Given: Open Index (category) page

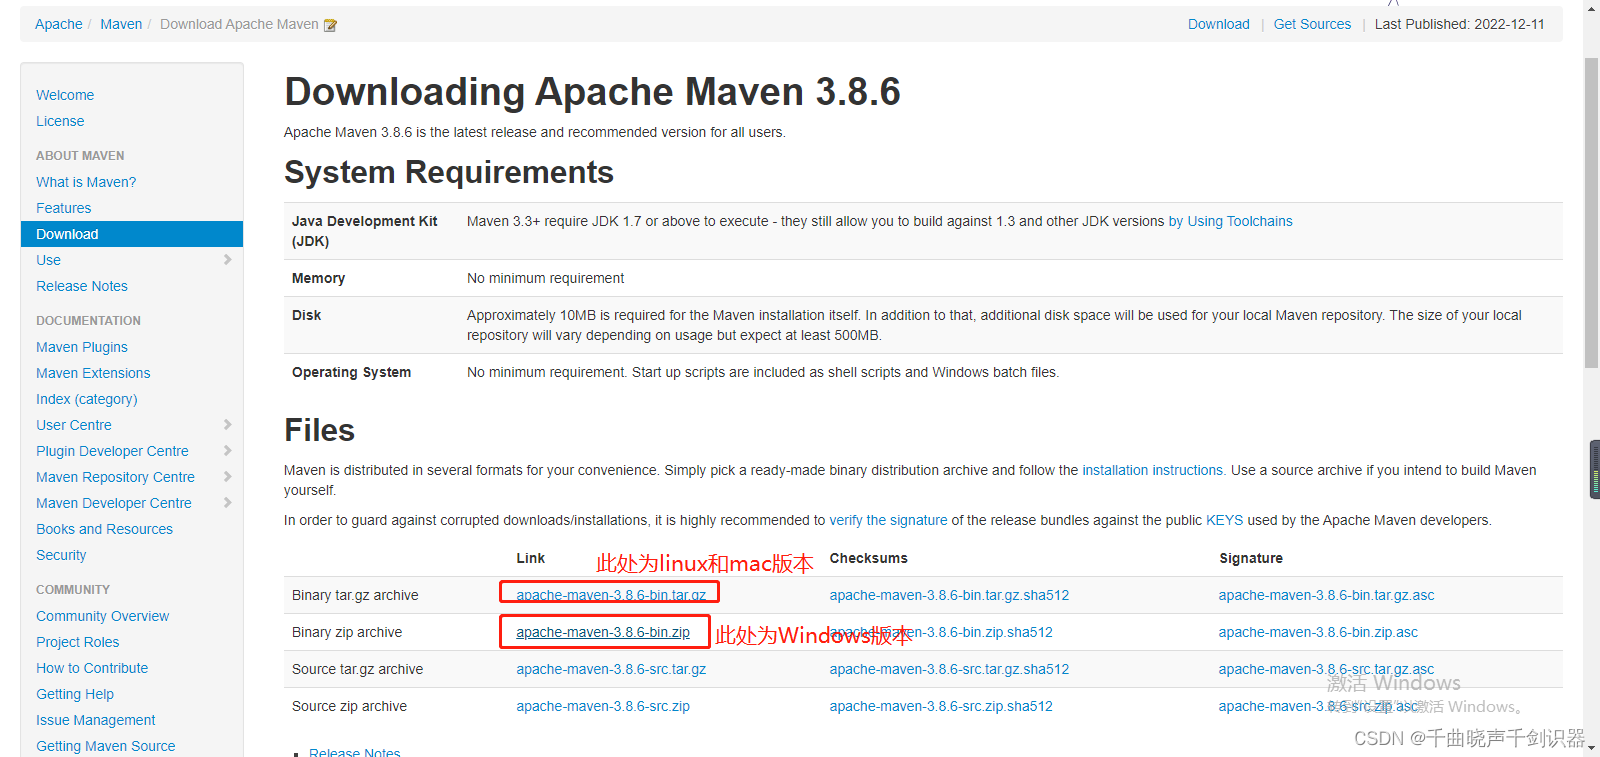Looking at the screenshot, I should (x=87, y=399).
